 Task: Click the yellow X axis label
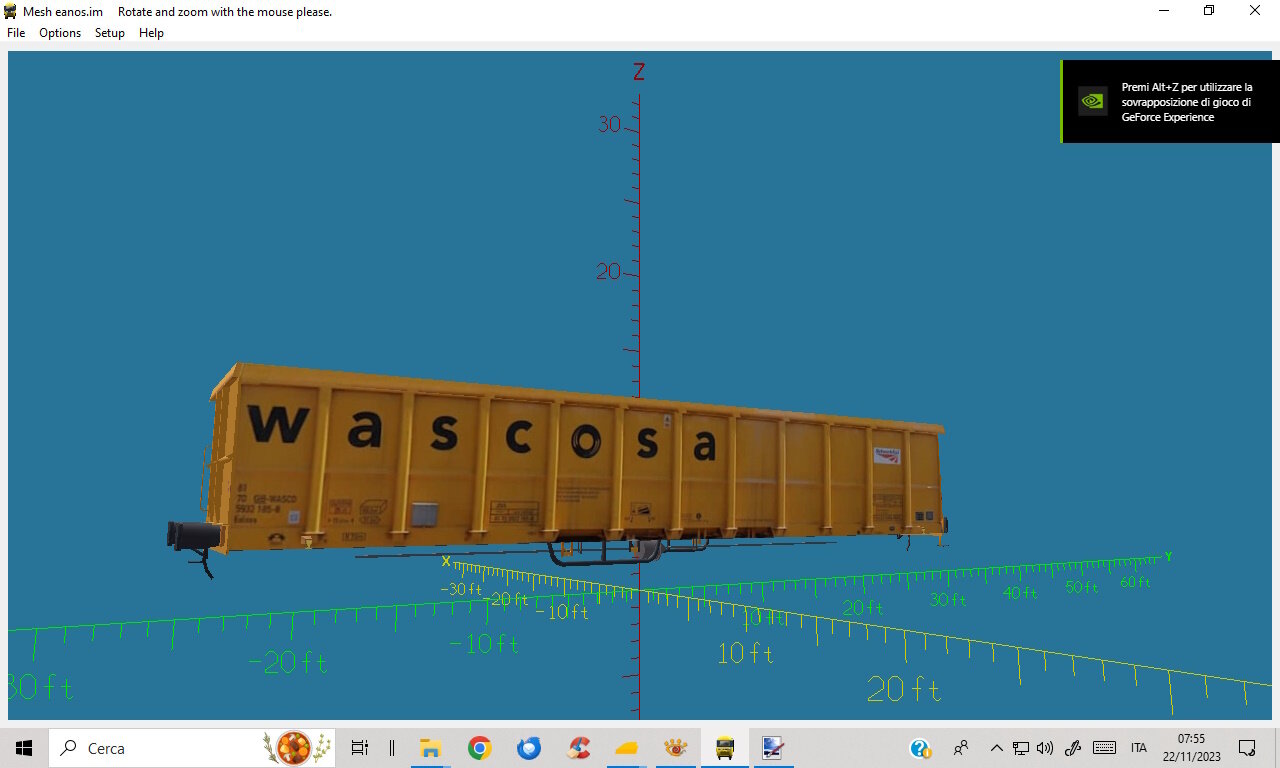pos(446,561)
